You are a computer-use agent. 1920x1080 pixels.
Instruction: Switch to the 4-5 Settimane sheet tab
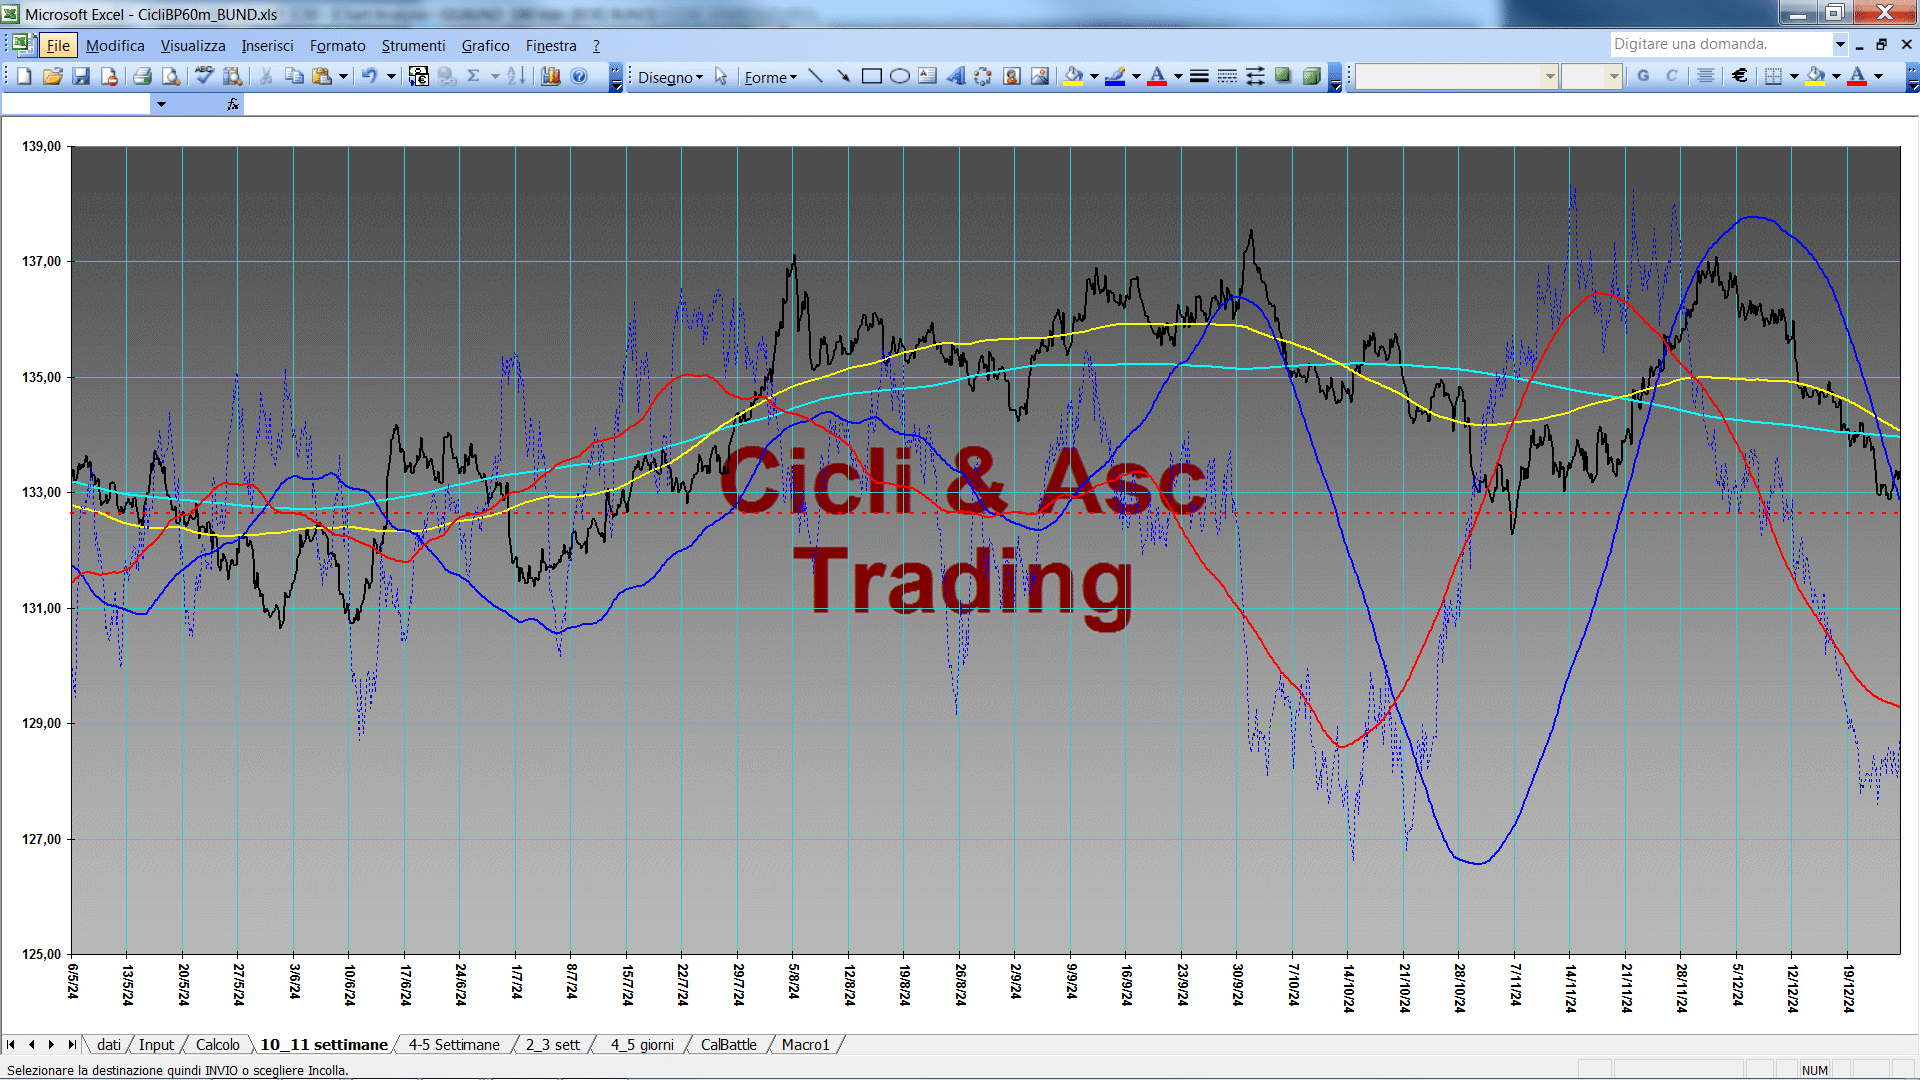pyautogui.click(x=454, y=1044)
